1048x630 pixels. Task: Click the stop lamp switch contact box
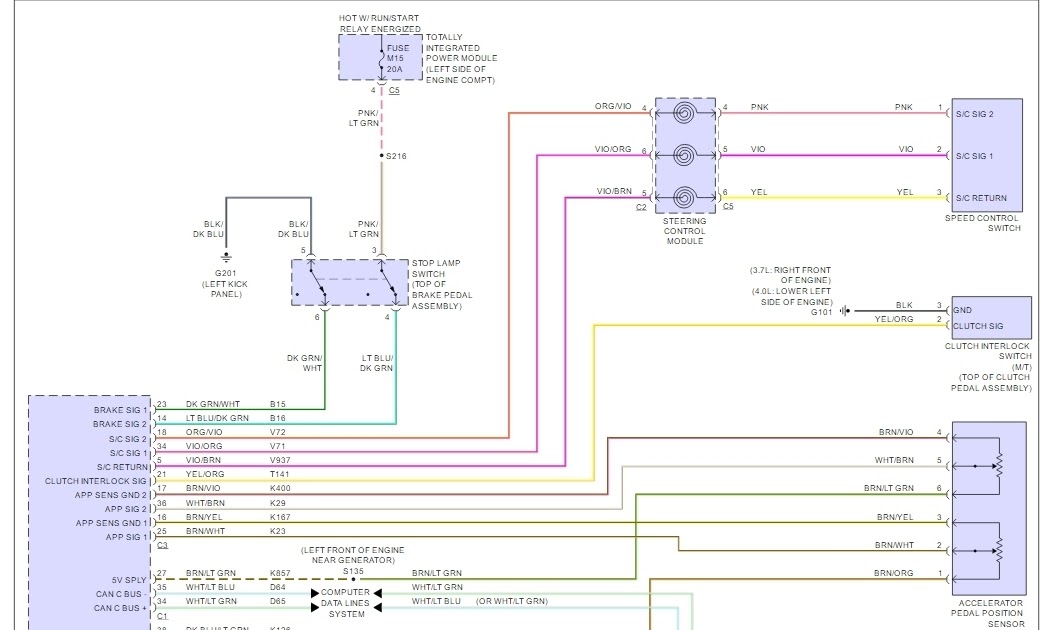tap(350, 283)
